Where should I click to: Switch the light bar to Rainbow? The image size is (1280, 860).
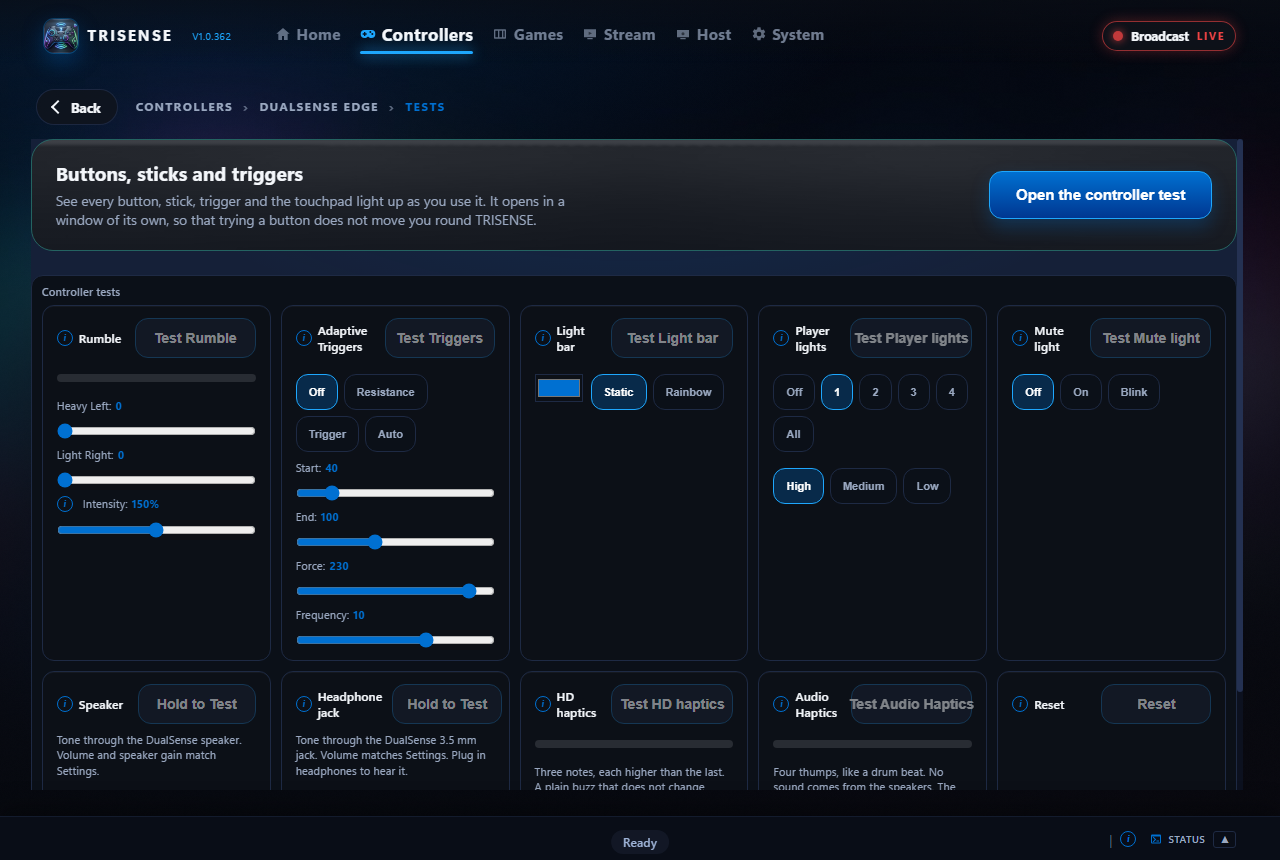click(689, 392)
